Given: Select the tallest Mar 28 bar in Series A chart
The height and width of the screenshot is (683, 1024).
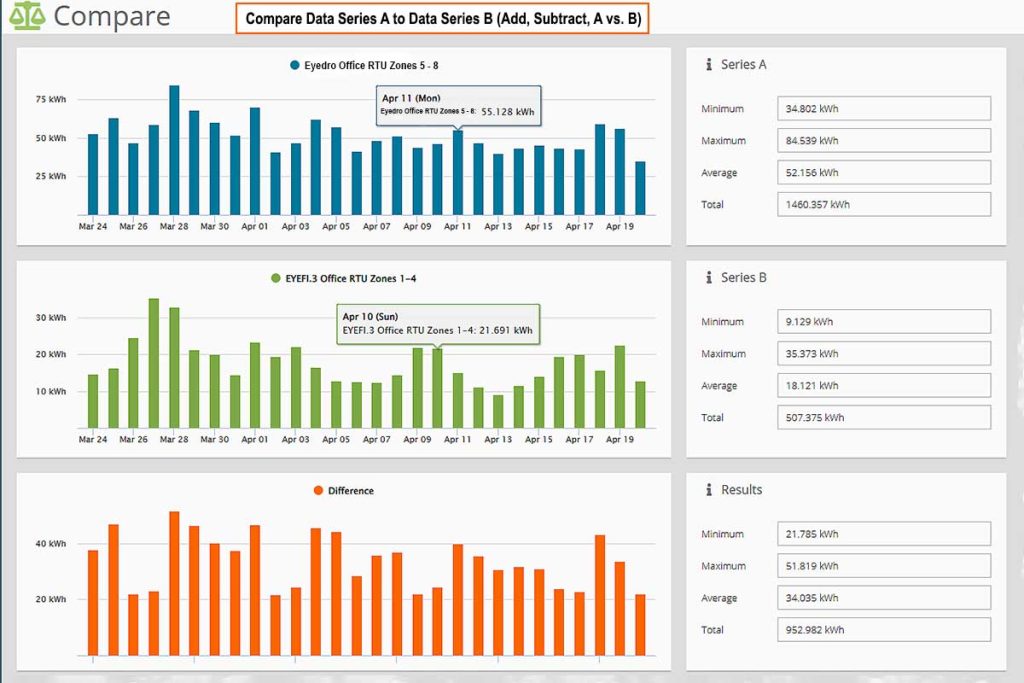Looking at the screenshot, I should [175, 150].
